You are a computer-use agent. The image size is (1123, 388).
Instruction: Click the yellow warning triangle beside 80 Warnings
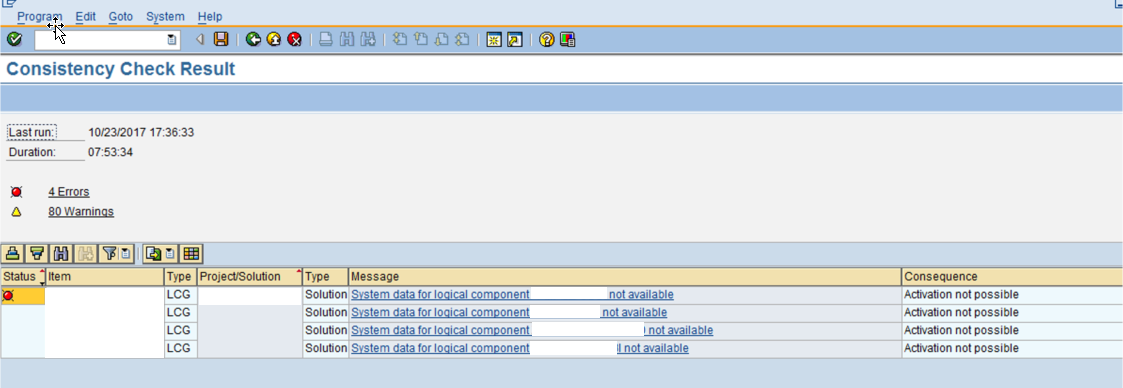pos(16,212)
